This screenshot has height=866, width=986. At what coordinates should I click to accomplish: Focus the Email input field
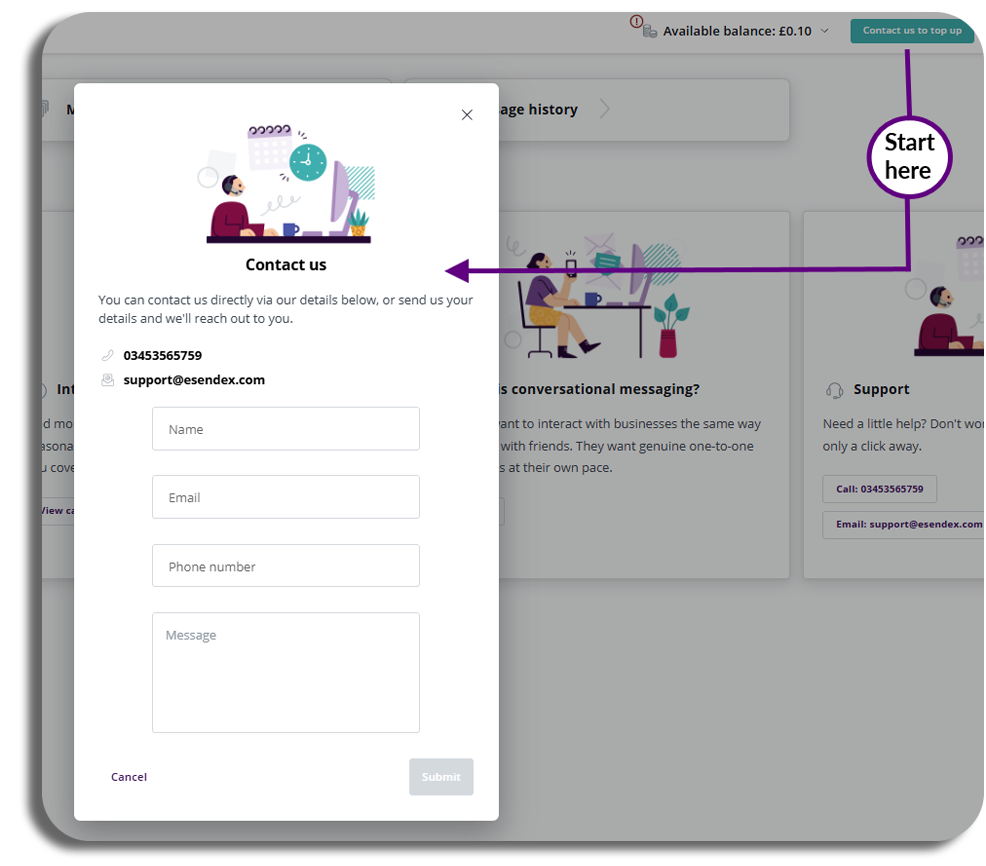click(285, 497)
